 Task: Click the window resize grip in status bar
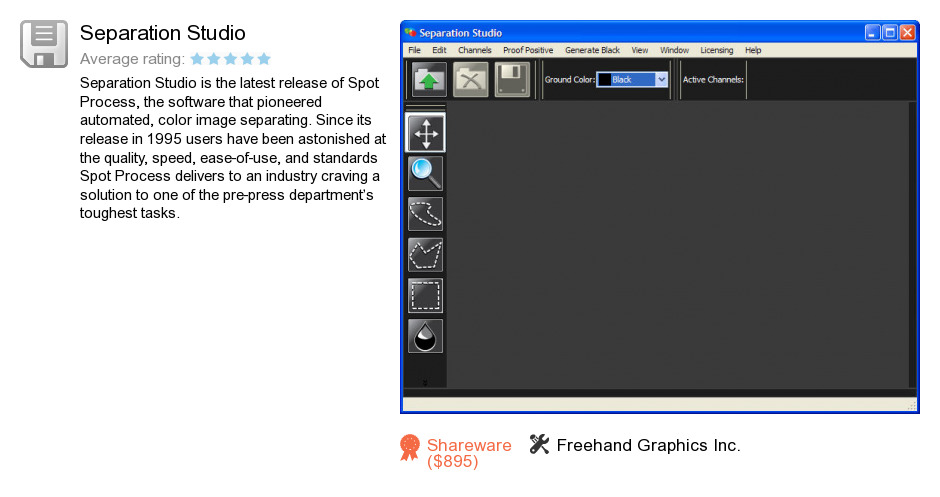click(912, 406)
